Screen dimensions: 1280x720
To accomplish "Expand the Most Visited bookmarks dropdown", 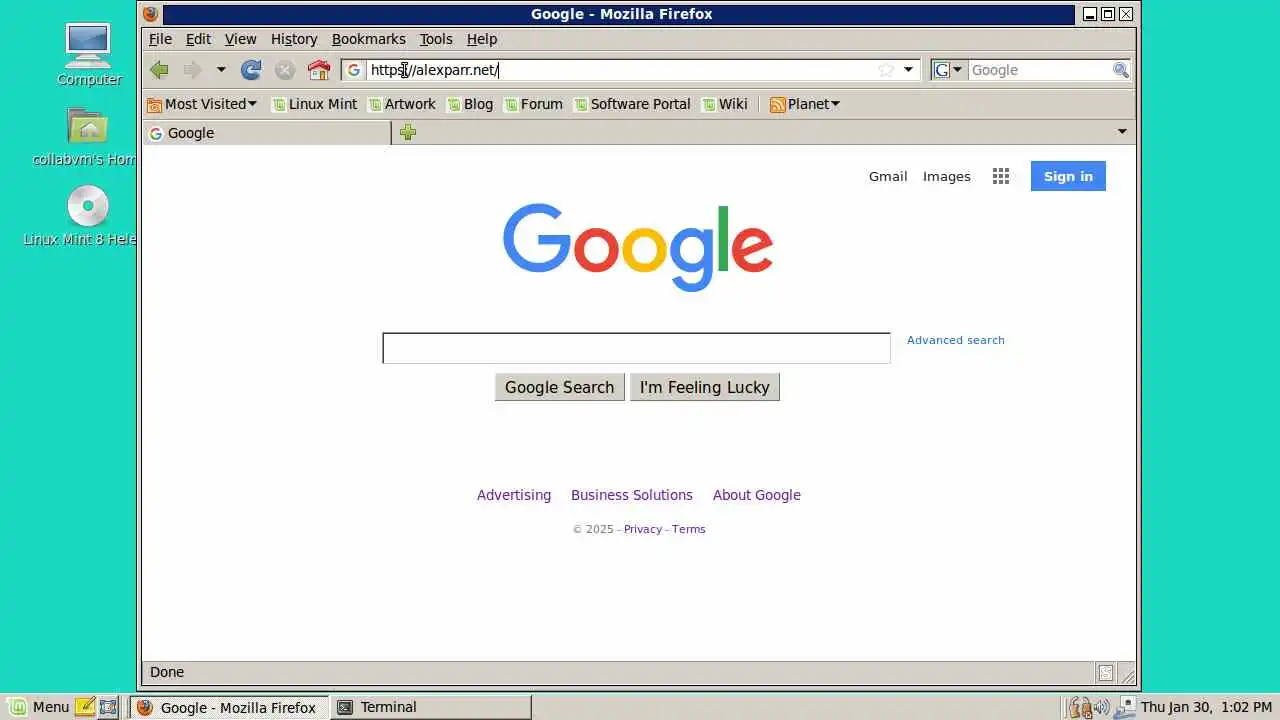I will point(202,104).
